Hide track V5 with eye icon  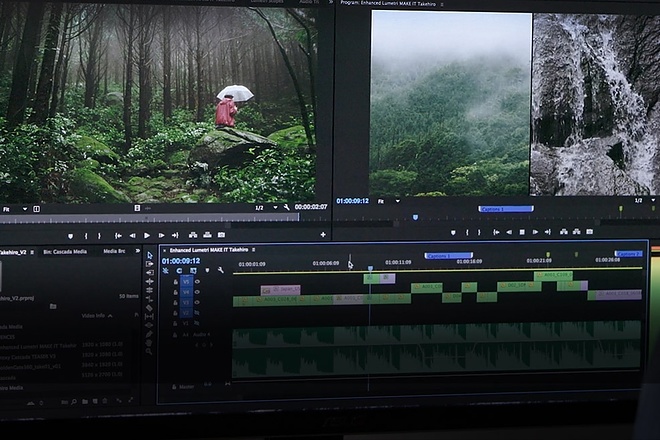[197, 282]
